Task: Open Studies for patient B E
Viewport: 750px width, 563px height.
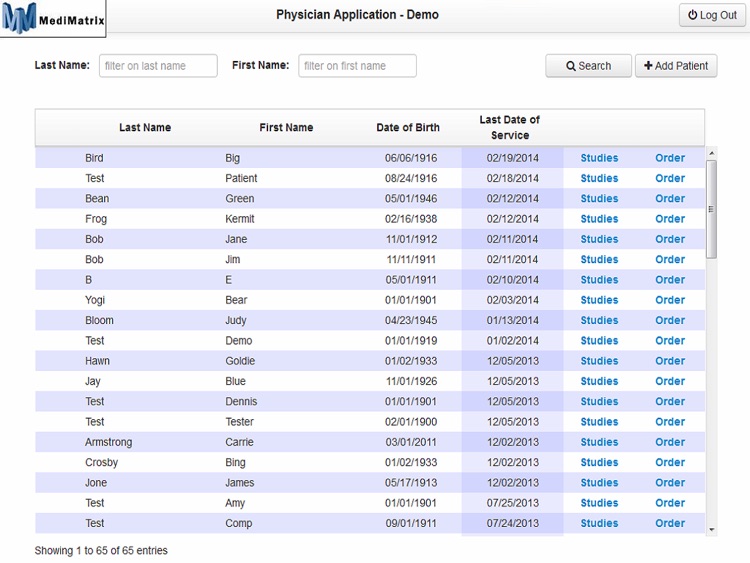Action: [599, 280]
